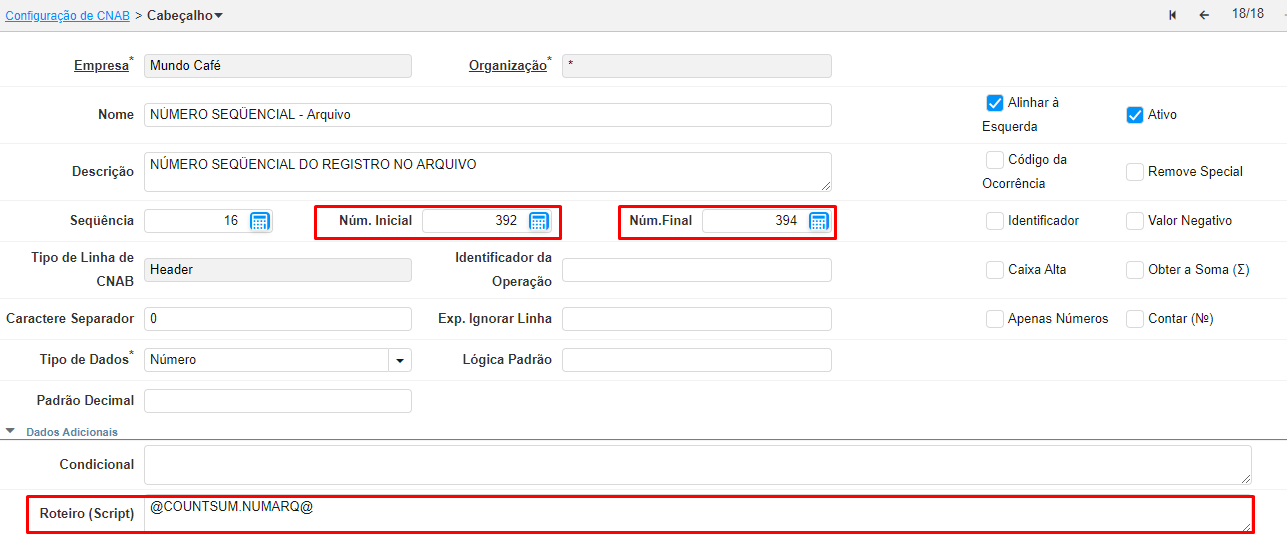The image size is (1287, 537).
Task: Select the Tipo de Dados Número field
Action: pos(266,360)
